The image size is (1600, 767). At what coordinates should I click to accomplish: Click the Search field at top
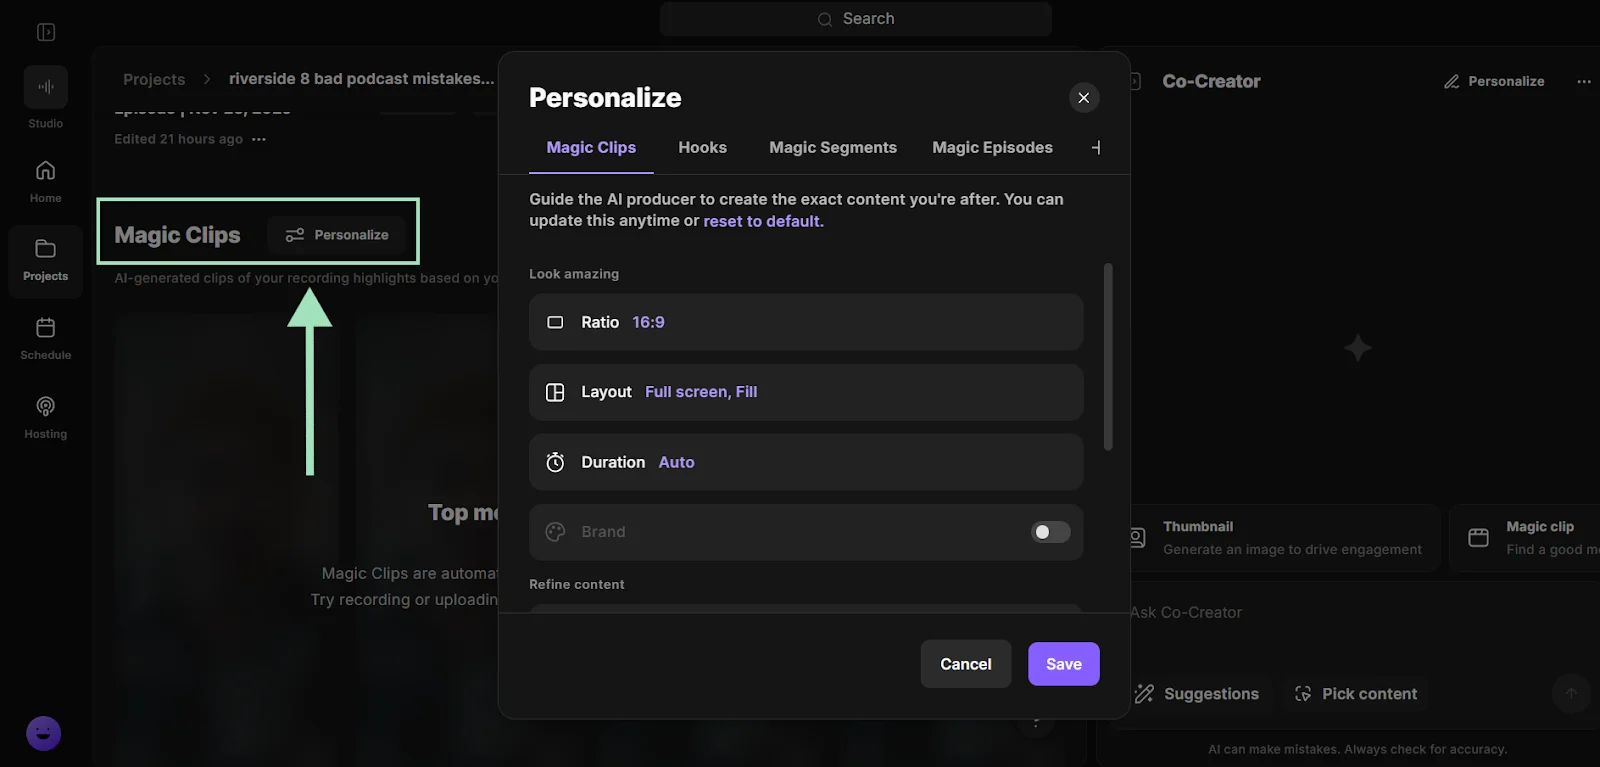(x=856, y=19)
